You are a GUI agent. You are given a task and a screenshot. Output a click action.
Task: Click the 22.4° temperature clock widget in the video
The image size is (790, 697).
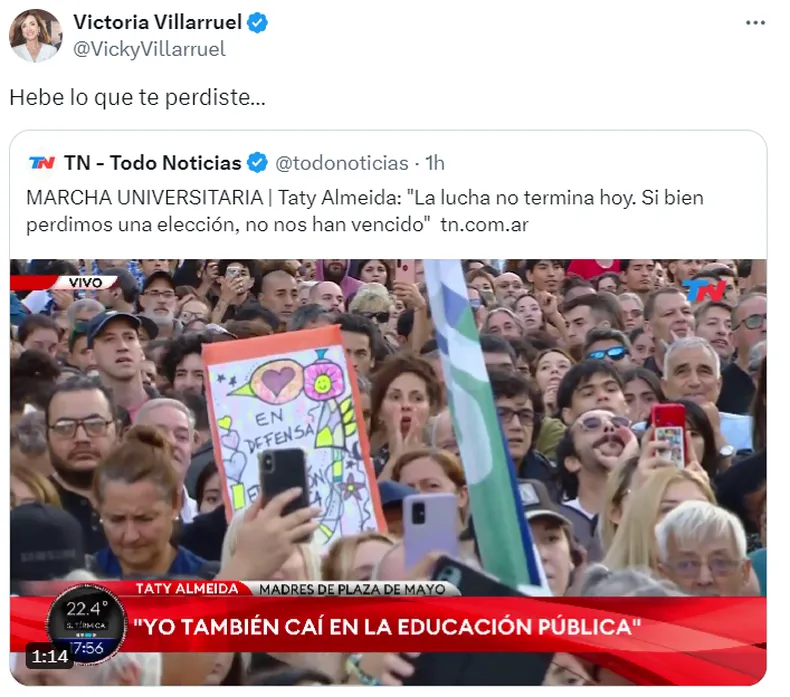tap(86, 624)
